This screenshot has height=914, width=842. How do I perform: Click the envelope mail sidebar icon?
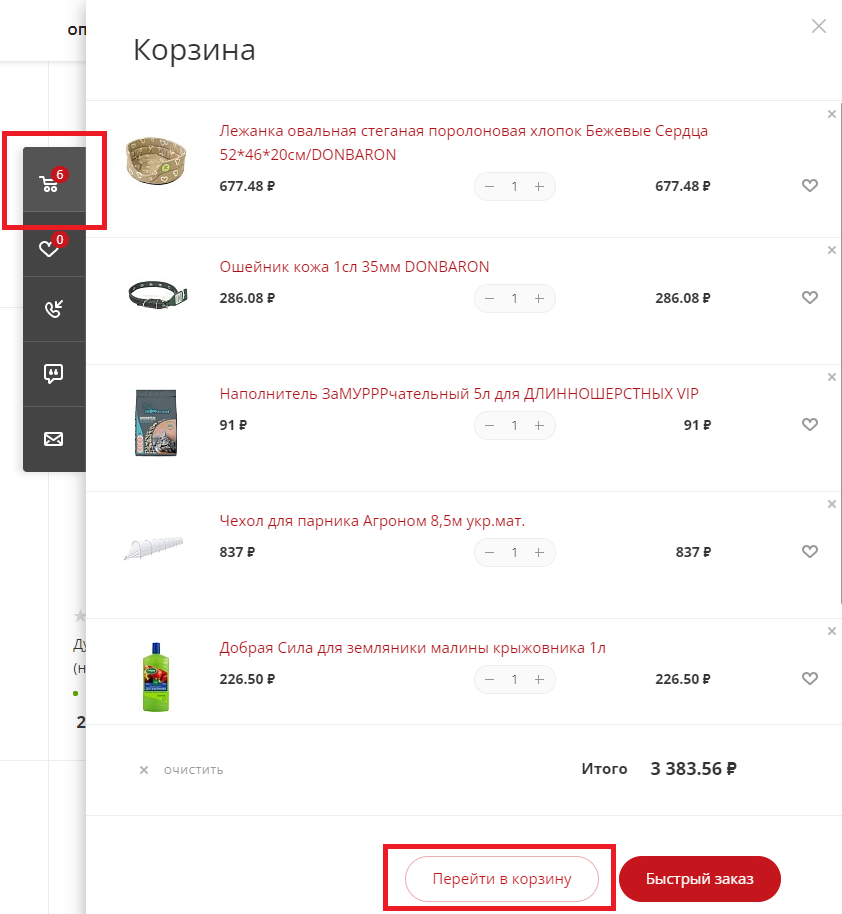click(x=53, y=439)
